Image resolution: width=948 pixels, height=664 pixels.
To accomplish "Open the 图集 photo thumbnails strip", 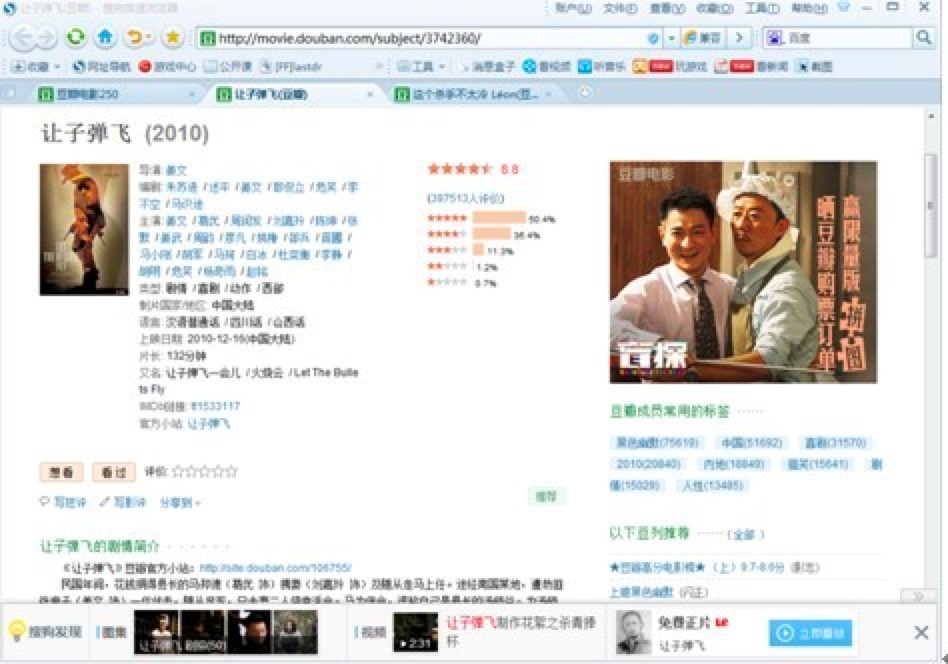I will pyautogui.click(x=226, y=633).
